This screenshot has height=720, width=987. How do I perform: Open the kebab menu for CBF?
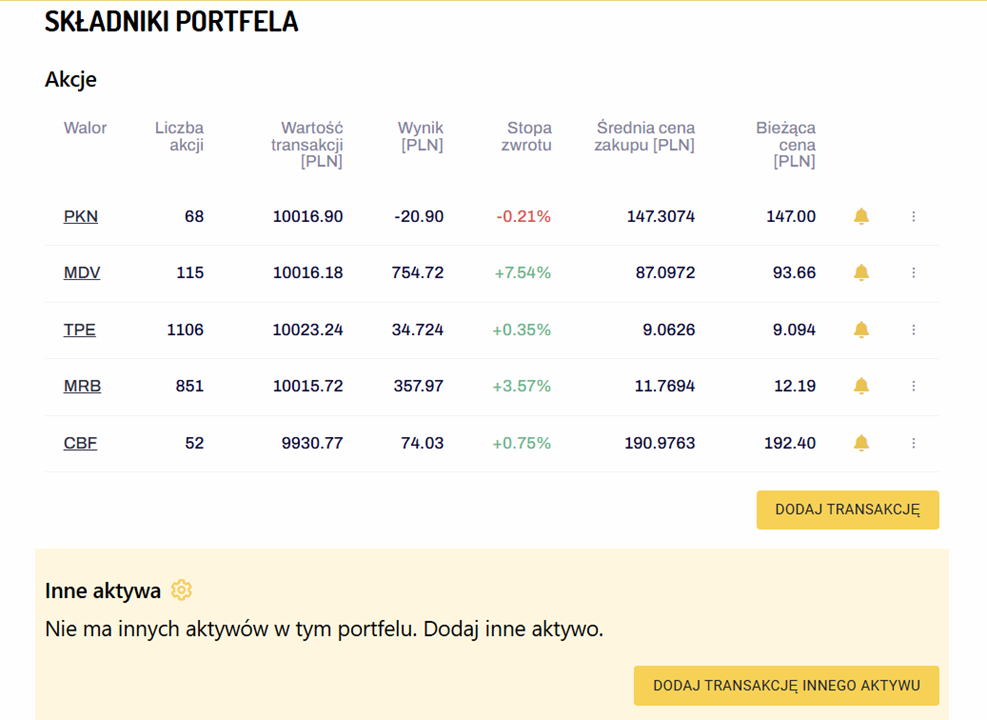coord(913,443)
